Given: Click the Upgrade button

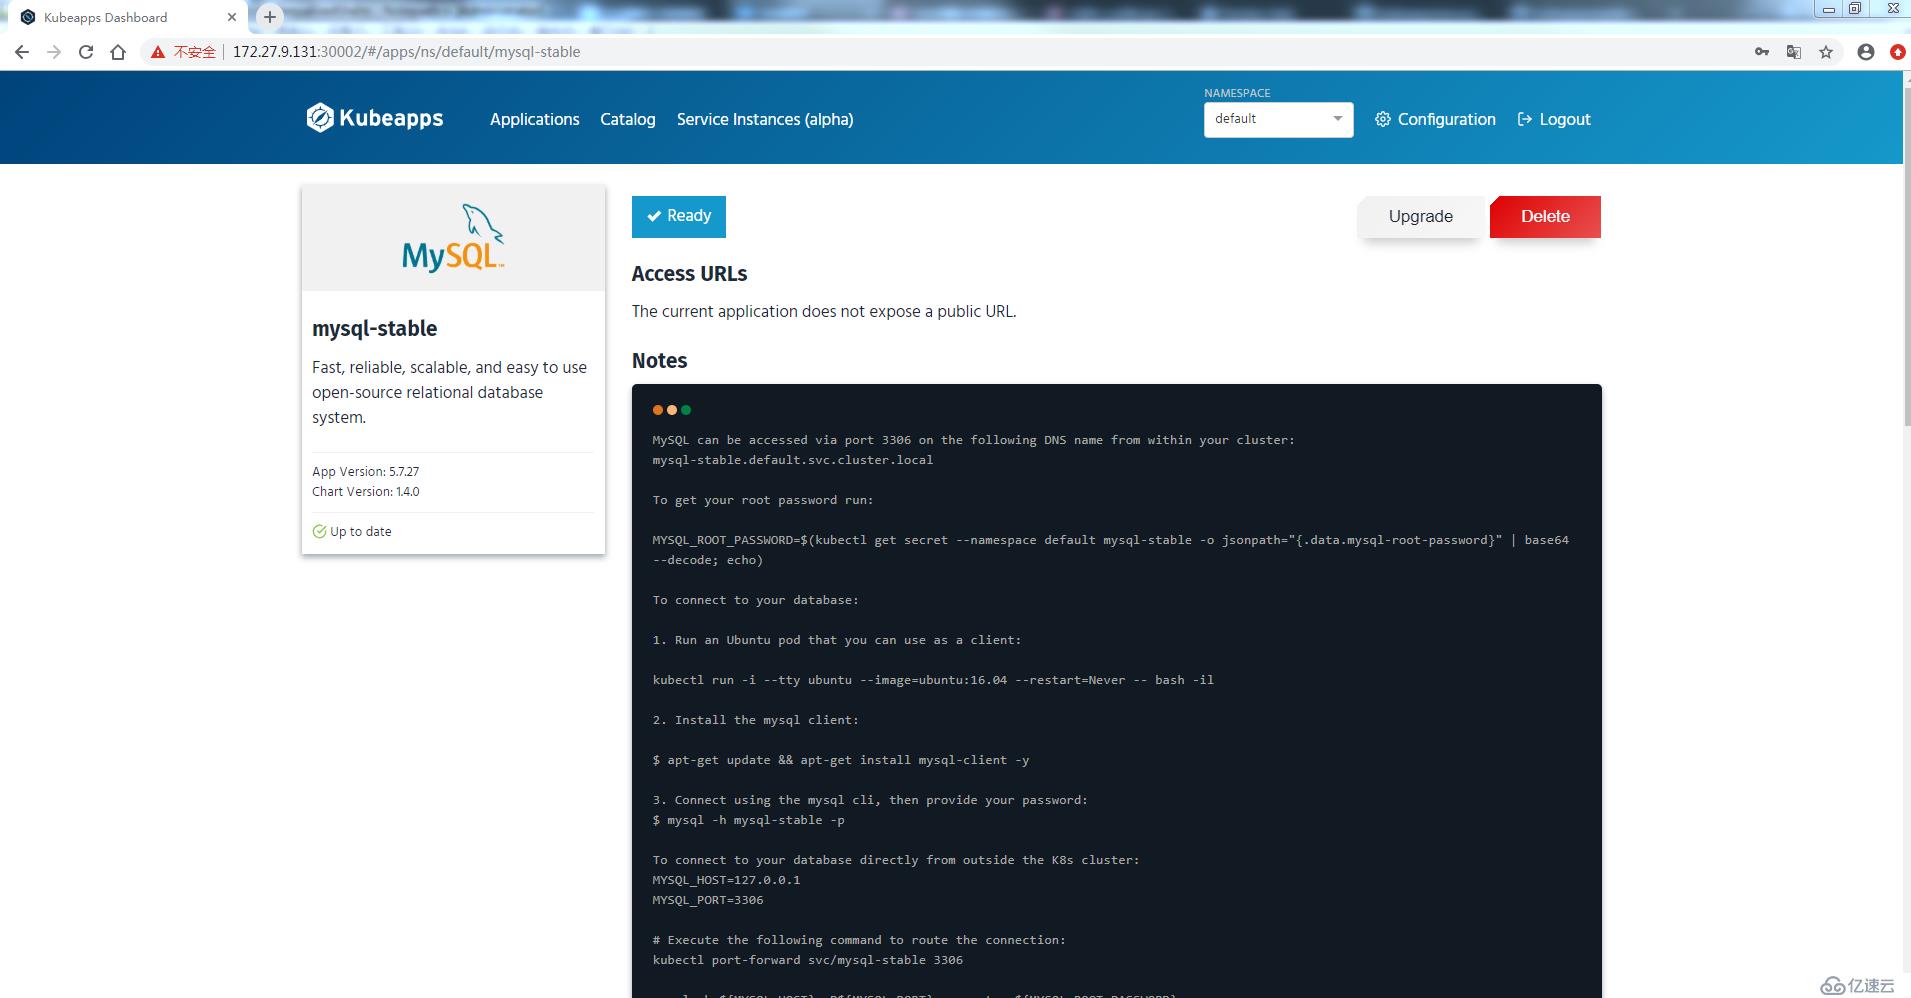Looking at the screenshot, I should [1420, 216].
